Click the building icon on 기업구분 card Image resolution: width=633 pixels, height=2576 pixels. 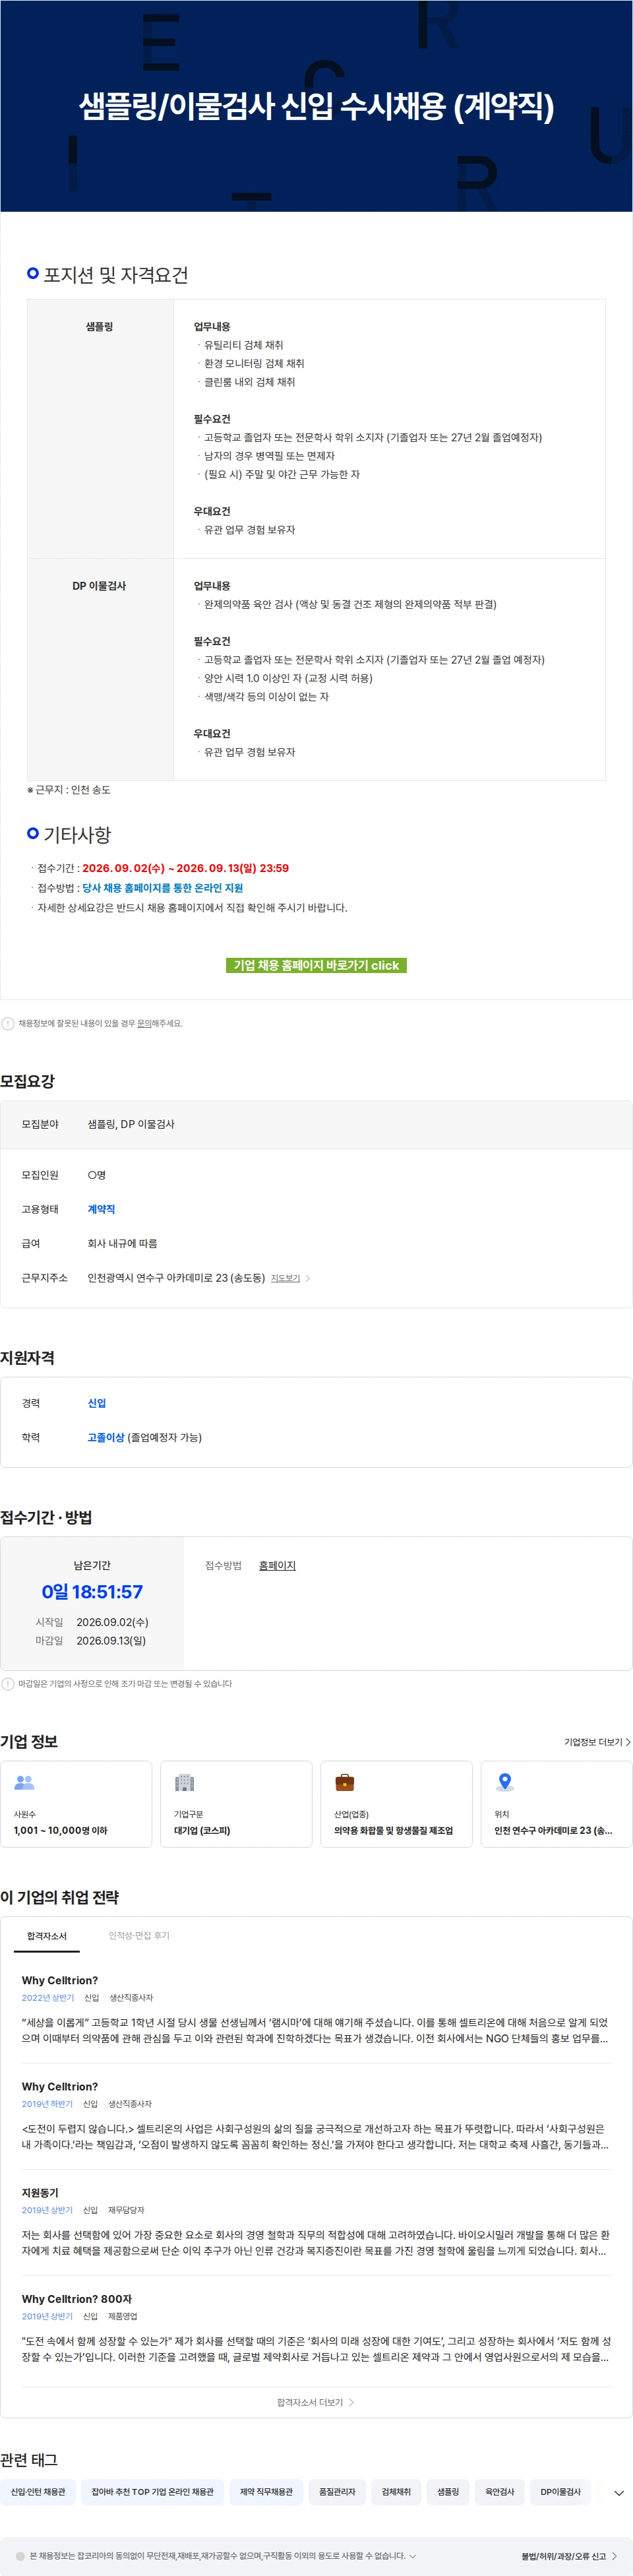coord(184,1782)
